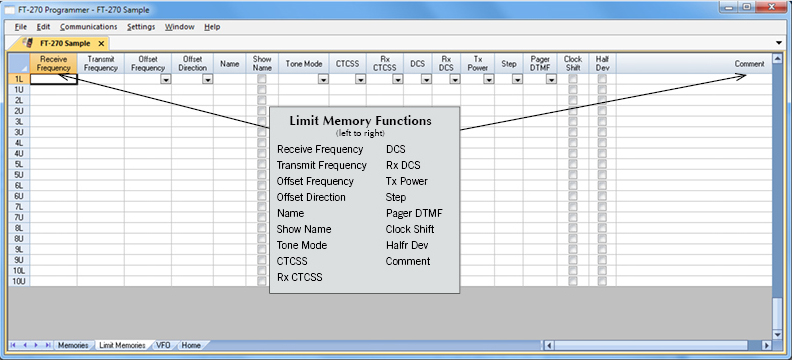
Task: Enable Clock Shift for row 10L
Action: click(x=573, y=271)
